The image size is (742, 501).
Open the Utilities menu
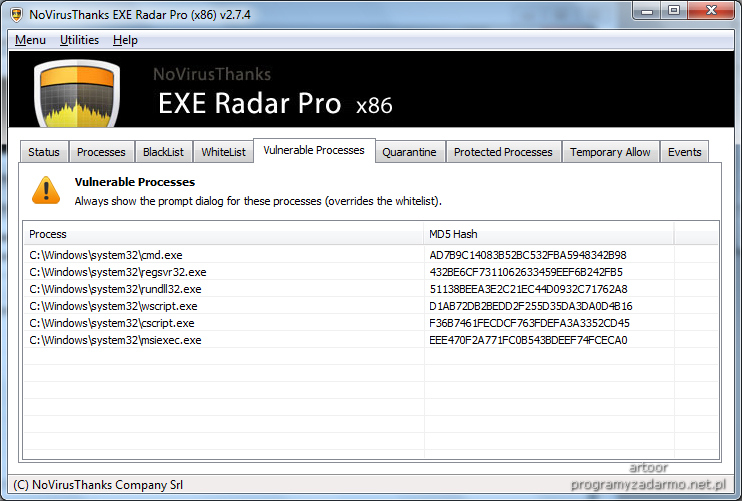click(x=80, y=40)
